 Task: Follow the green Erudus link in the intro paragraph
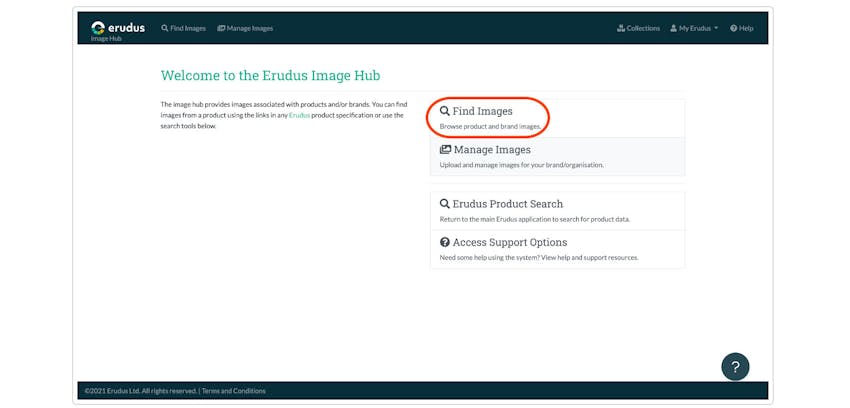(299, 115)
